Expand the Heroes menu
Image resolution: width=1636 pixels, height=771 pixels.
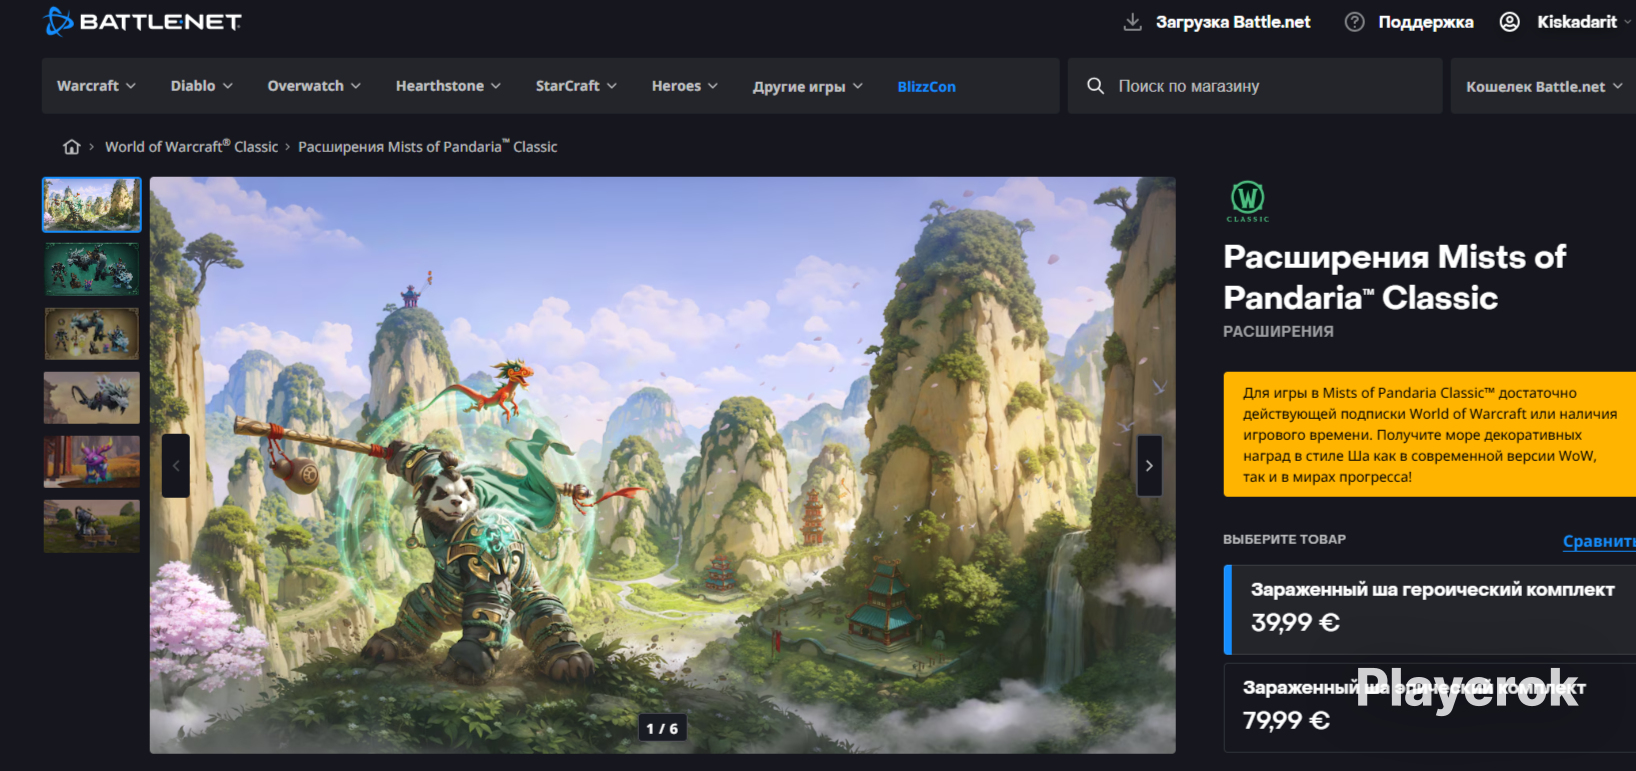tap(684, 86)
